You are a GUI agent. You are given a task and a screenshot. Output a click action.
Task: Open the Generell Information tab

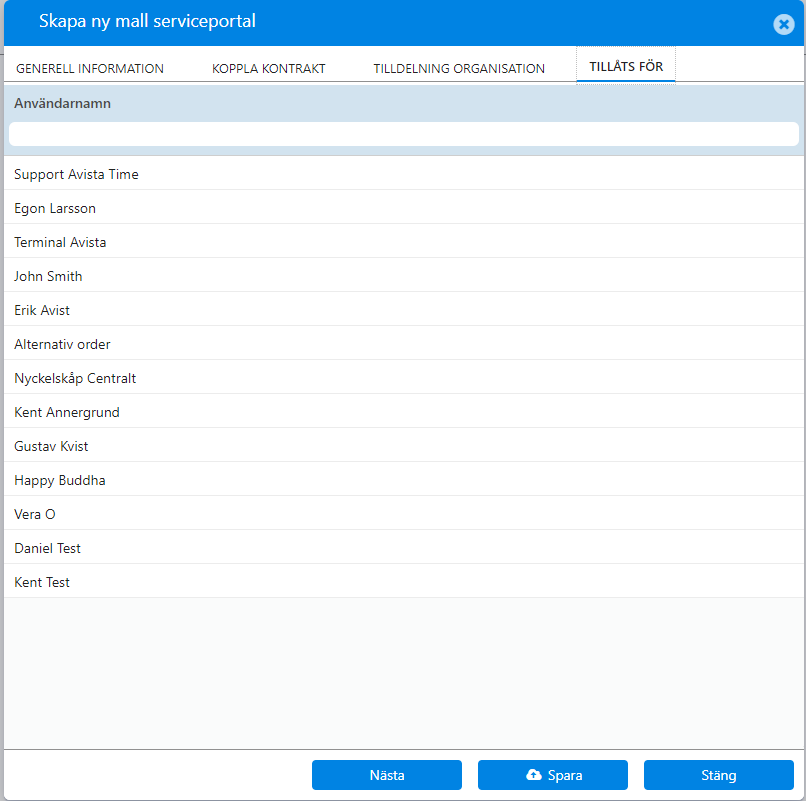pyautogui.click(x=90, y=68)
